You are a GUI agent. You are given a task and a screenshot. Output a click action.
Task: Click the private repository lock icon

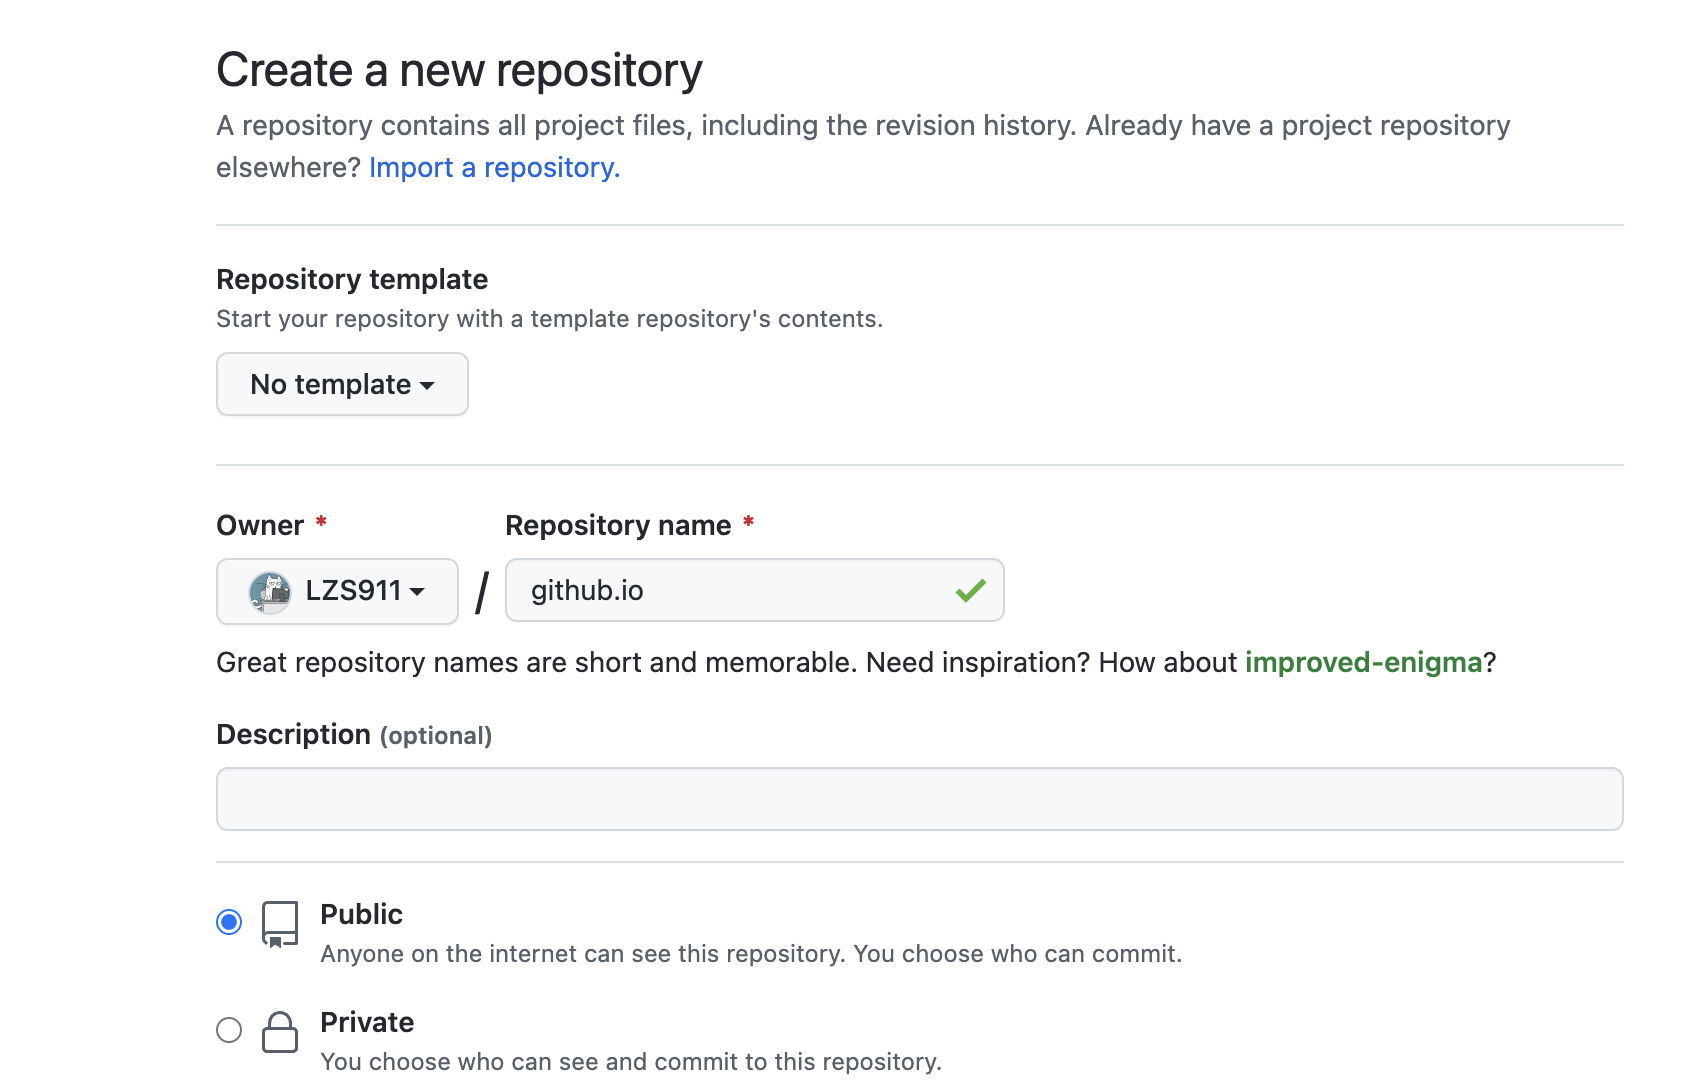coord(280,1032)
